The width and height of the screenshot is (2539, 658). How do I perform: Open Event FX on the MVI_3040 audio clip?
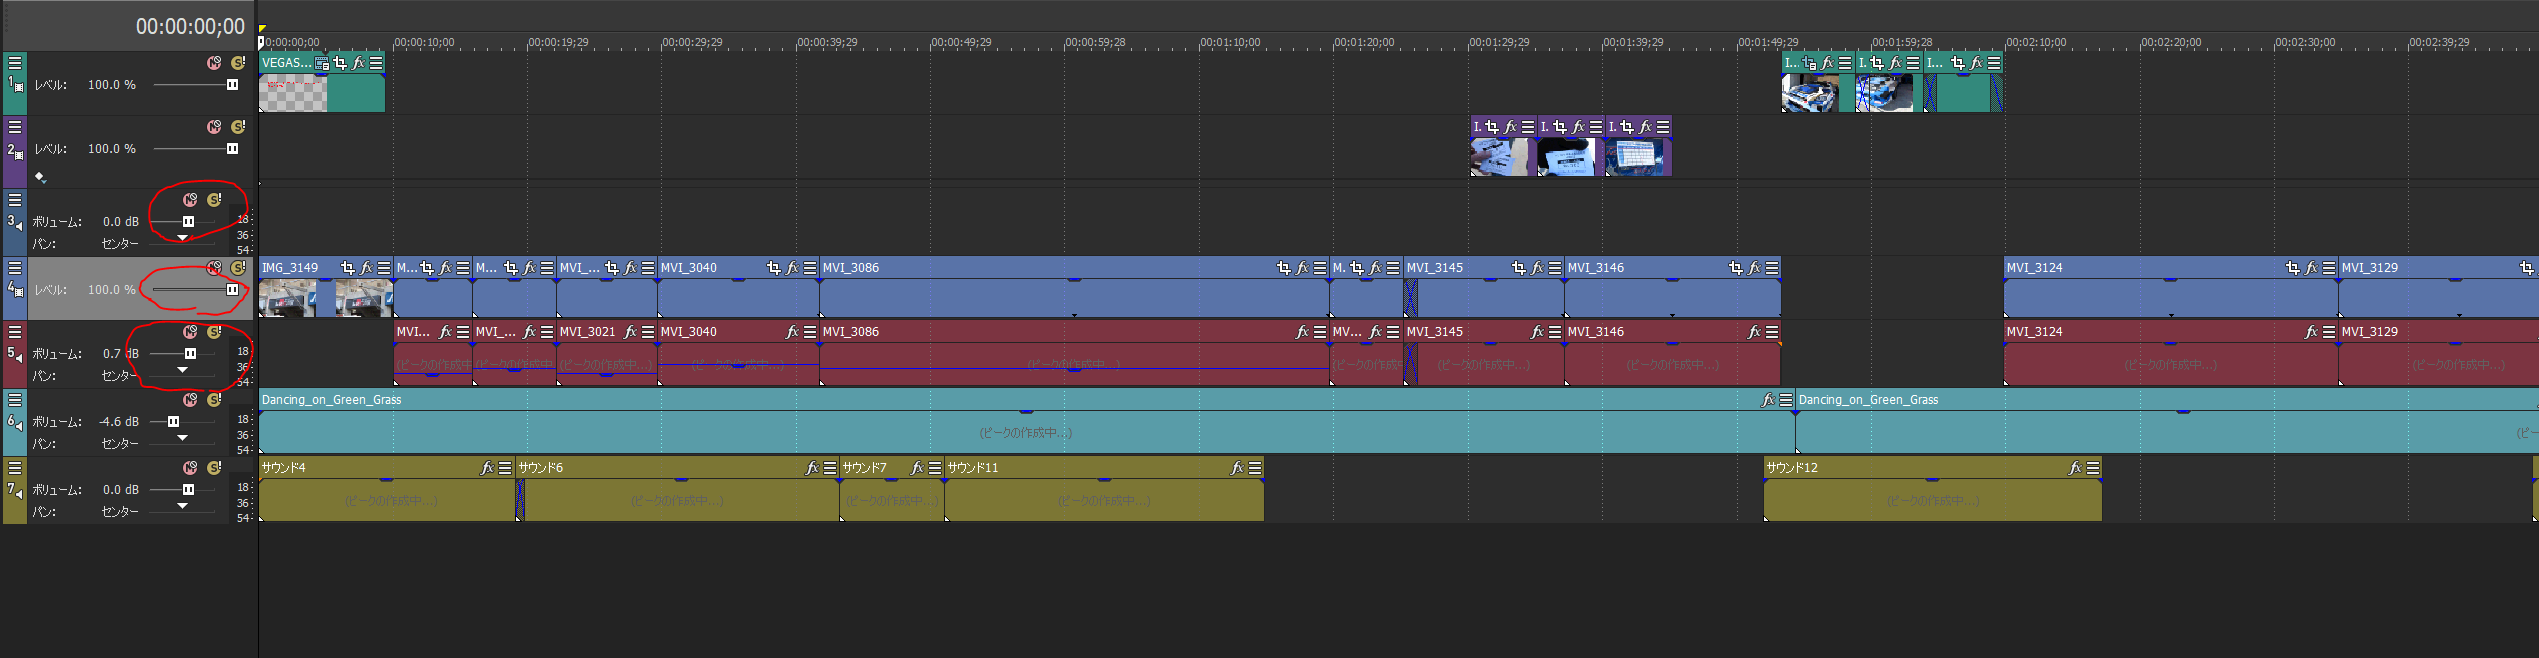point(792,332)
